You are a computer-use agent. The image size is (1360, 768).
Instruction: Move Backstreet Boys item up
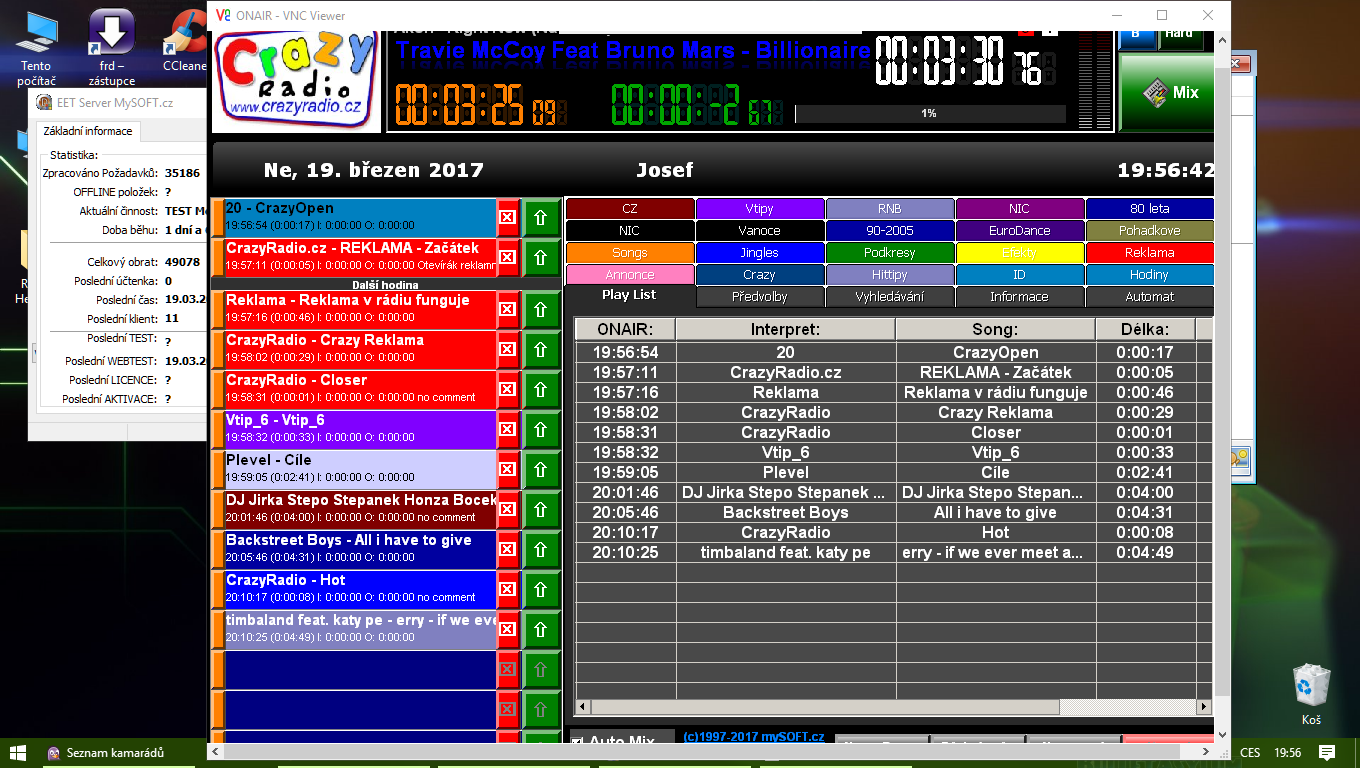pyautogui.click(x=541, y=550)
